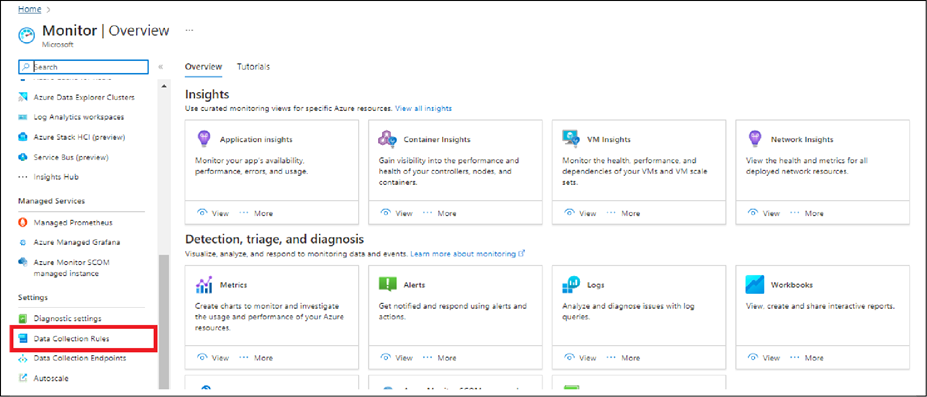Image resolution: width=927 pixels, height=397 pixels.
Task: Click the sidebar Search input field
Action: 83,67
